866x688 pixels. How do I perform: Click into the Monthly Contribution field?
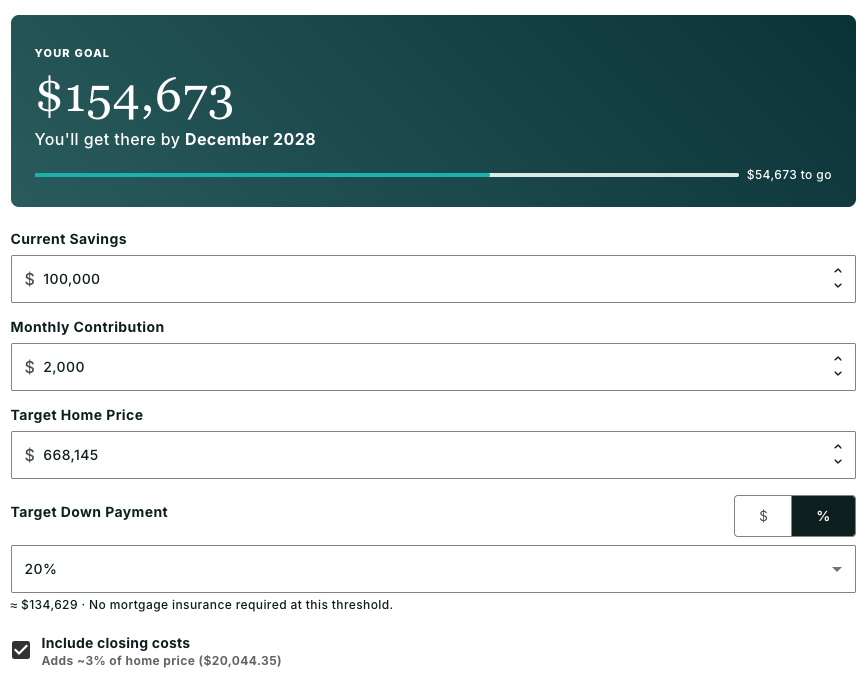[433, 367]
